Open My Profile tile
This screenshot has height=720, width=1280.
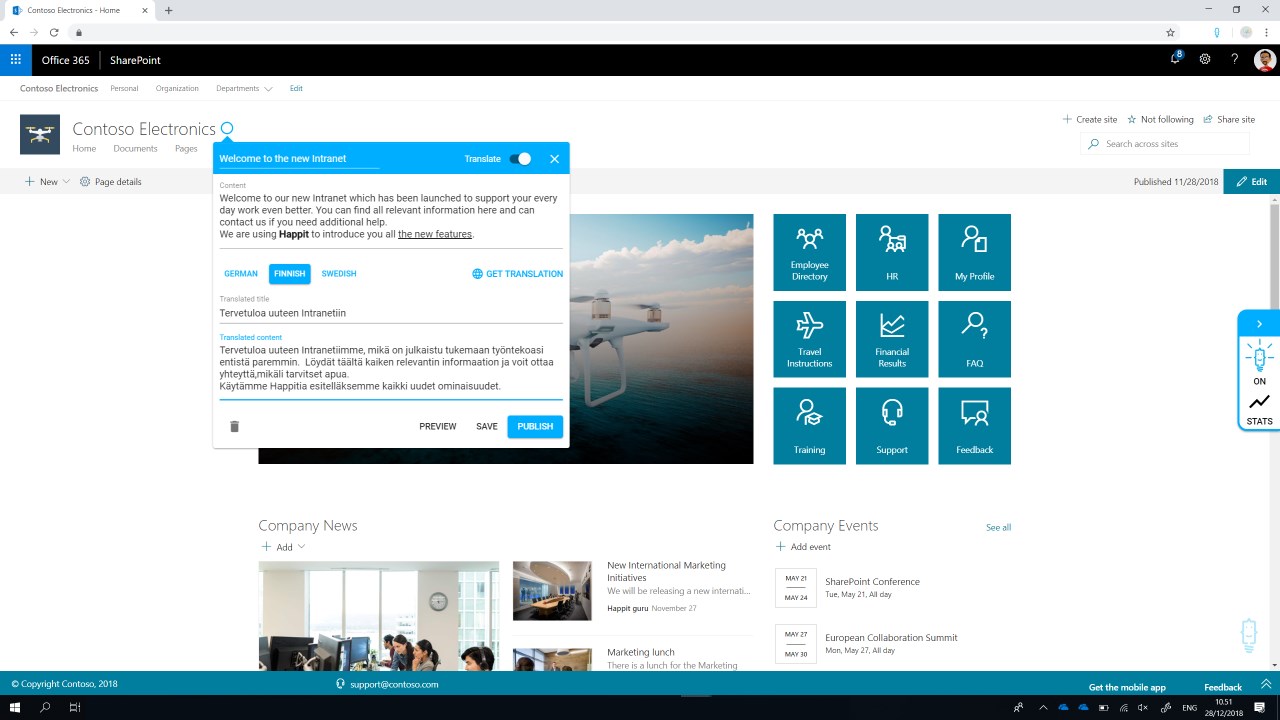(x=974, y=251)
